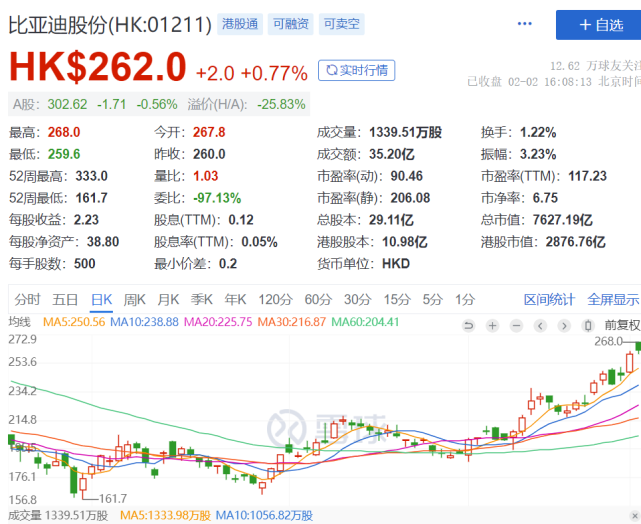This screenshot has height=524, width=641.
Task: Open the 前复权 adjustment dropdown
Action: coord(622,325)
